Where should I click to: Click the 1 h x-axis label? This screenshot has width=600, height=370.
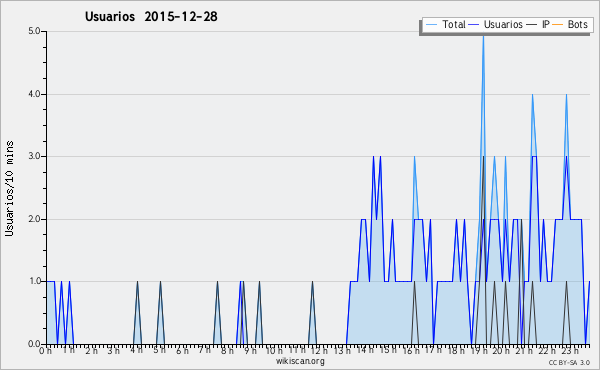pos(68,350)
